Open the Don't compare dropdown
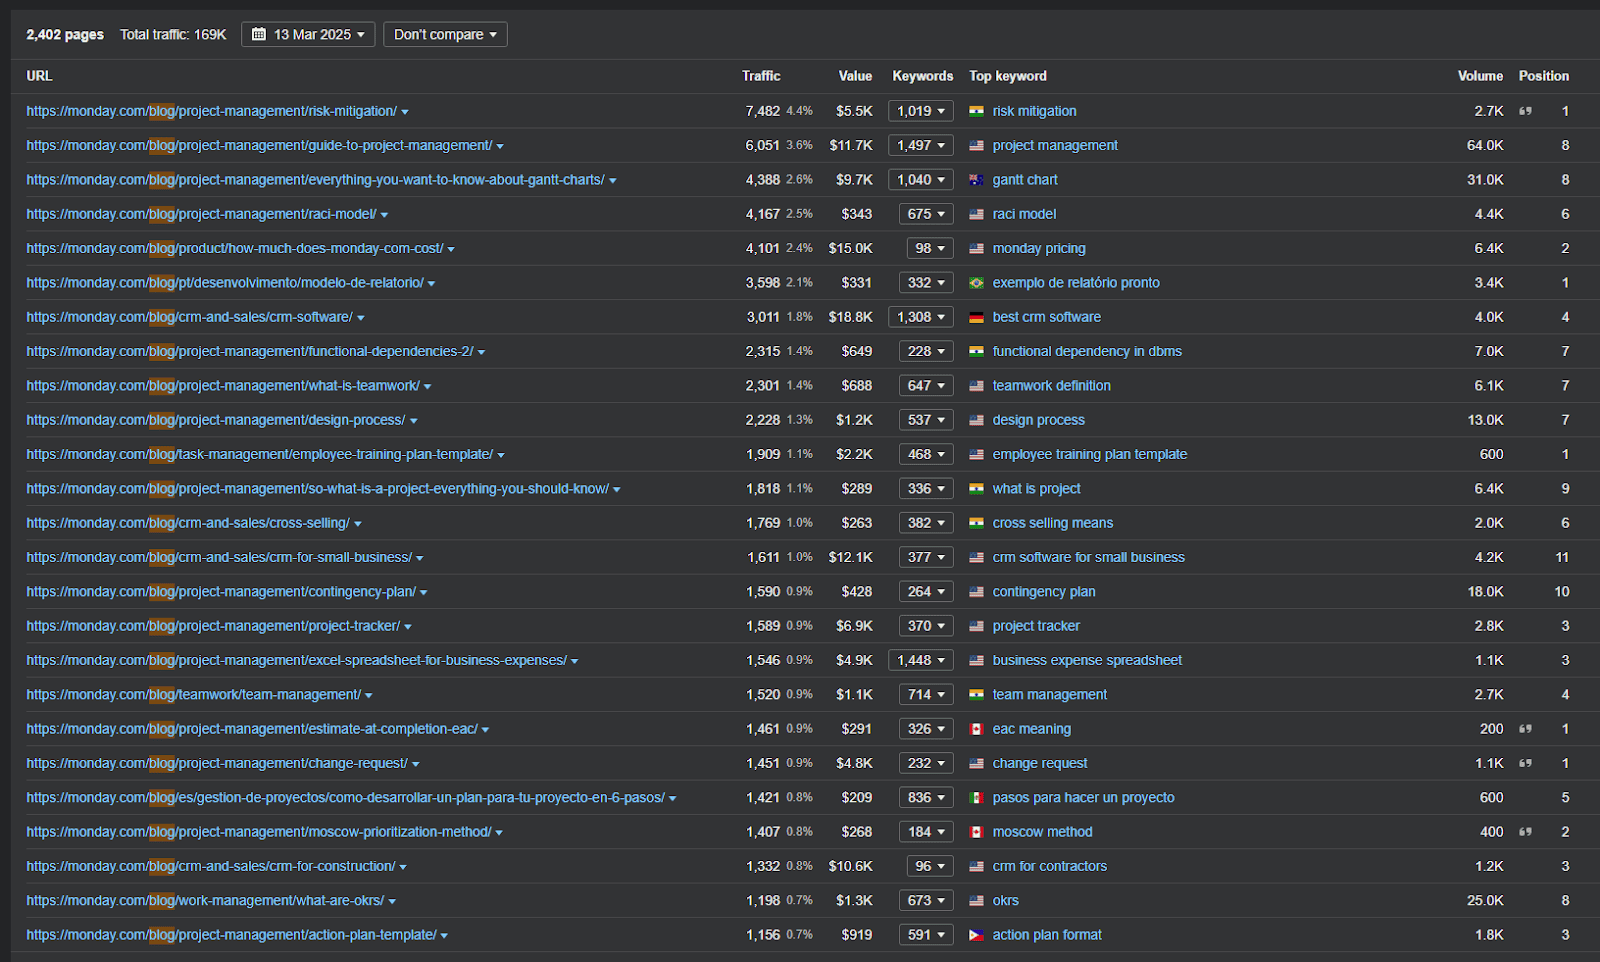1600x962 pixels. (445, 35)
